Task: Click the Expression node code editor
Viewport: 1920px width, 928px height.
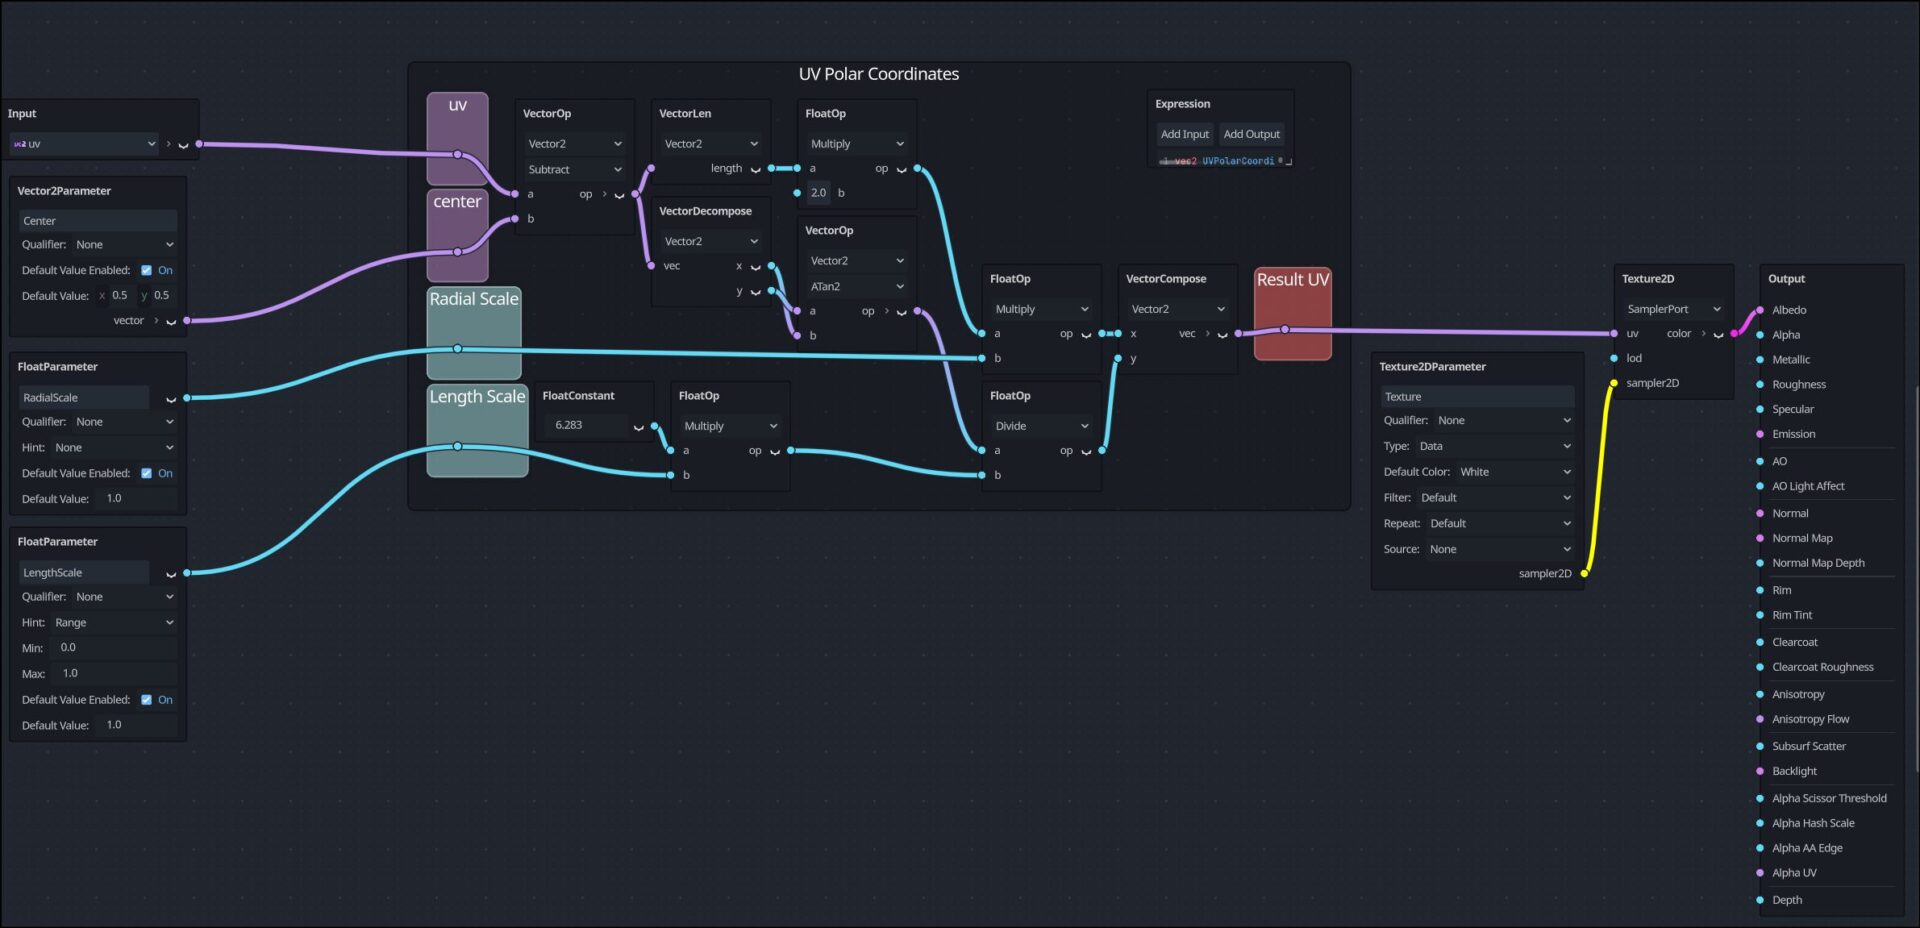Action: pos(1220,161)
